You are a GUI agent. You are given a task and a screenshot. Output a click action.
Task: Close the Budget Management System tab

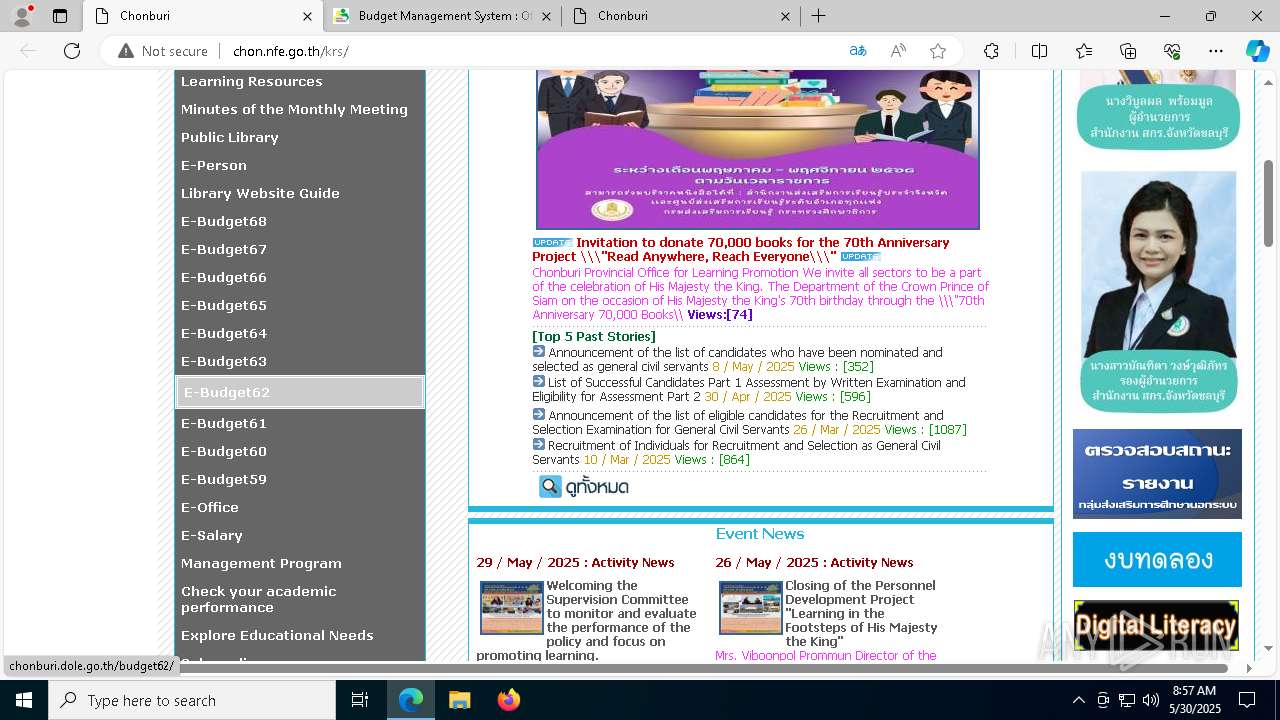click(546, 16)
